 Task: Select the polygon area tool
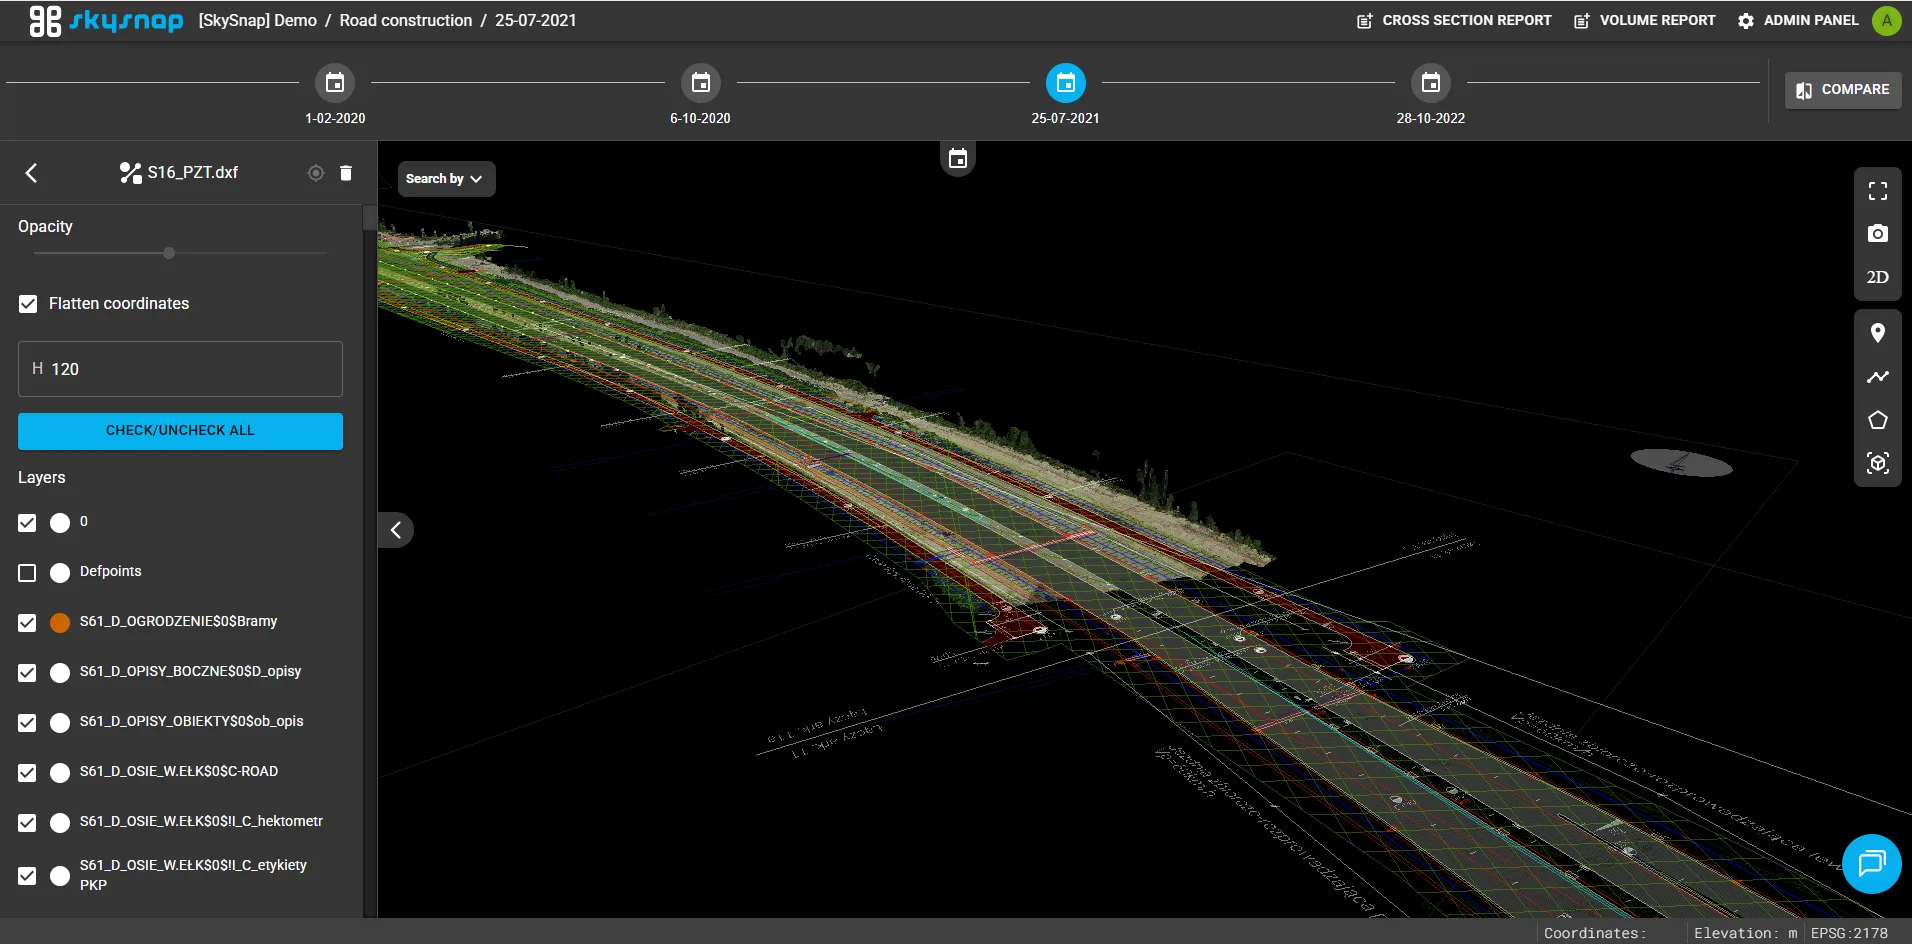pyautogui.click(x=1877, y=420)
